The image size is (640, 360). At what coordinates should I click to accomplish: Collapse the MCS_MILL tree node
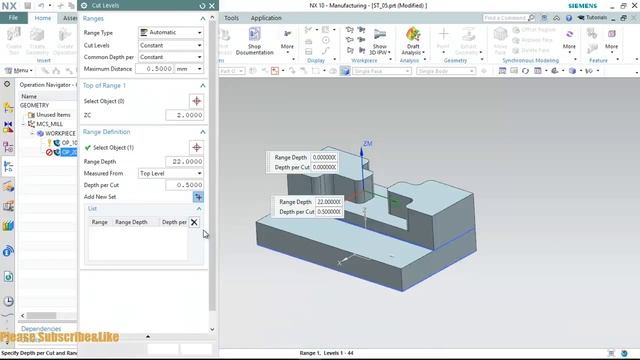click(24, 124)
